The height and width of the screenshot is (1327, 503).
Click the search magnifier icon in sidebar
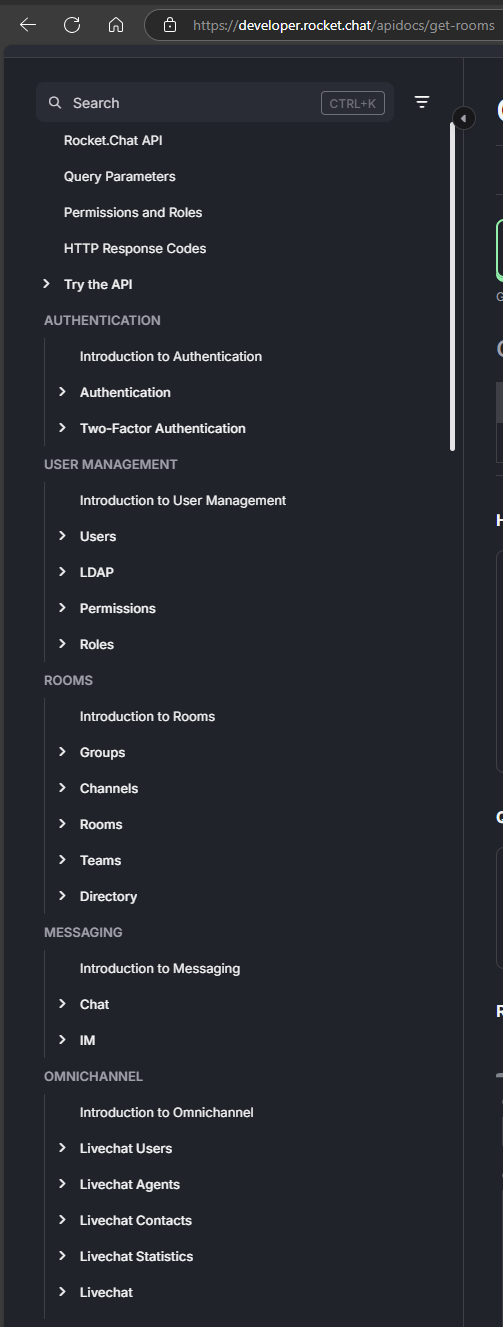[55, 103]
